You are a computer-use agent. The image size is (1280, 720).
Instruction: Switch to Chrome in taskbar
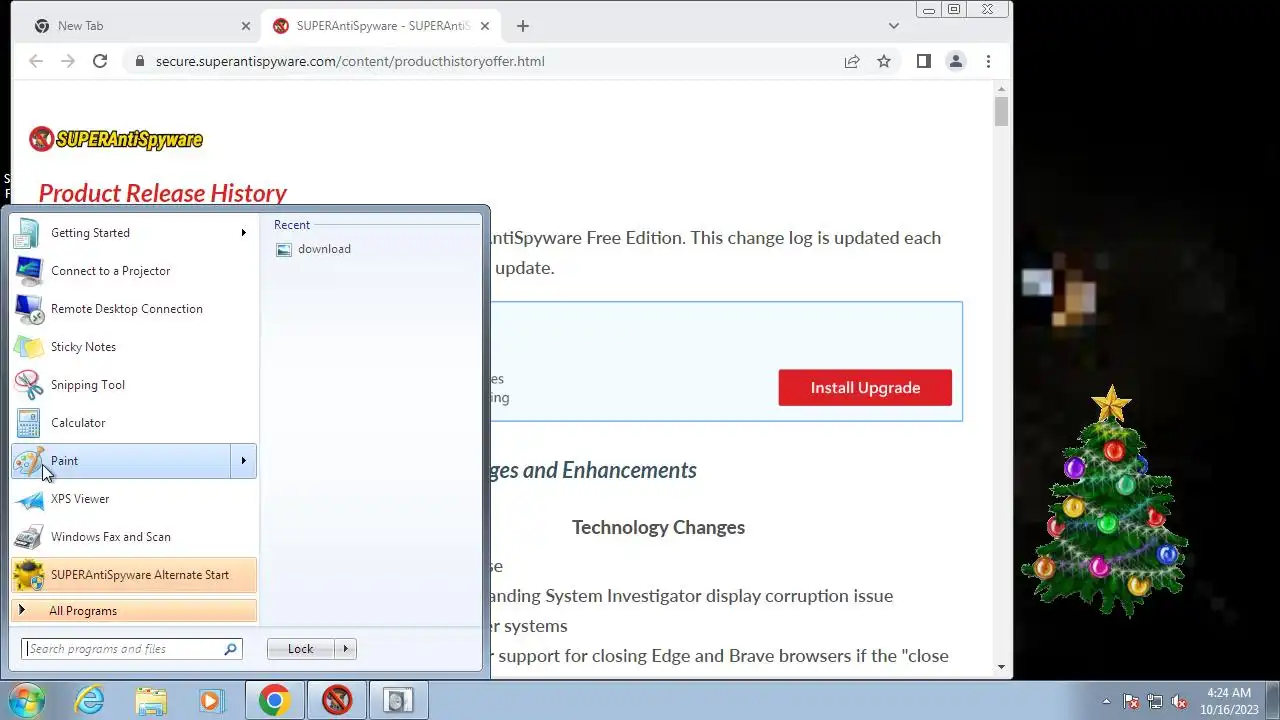pos(275,700)
